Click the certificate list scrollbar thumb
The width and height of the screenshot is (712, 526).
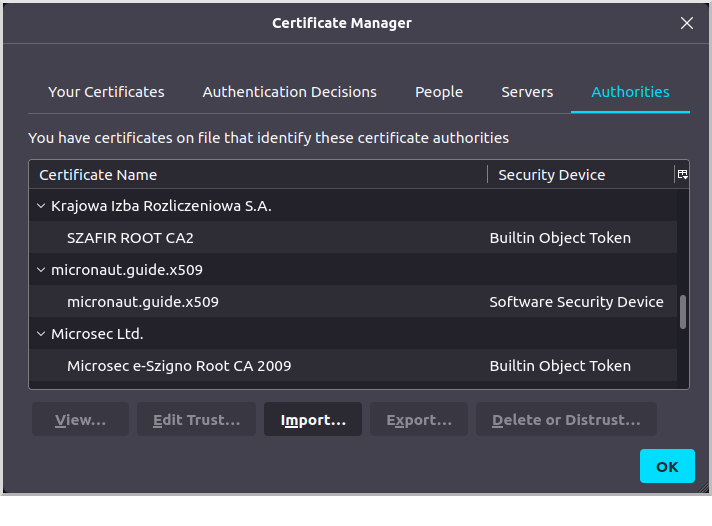[682, 312]
